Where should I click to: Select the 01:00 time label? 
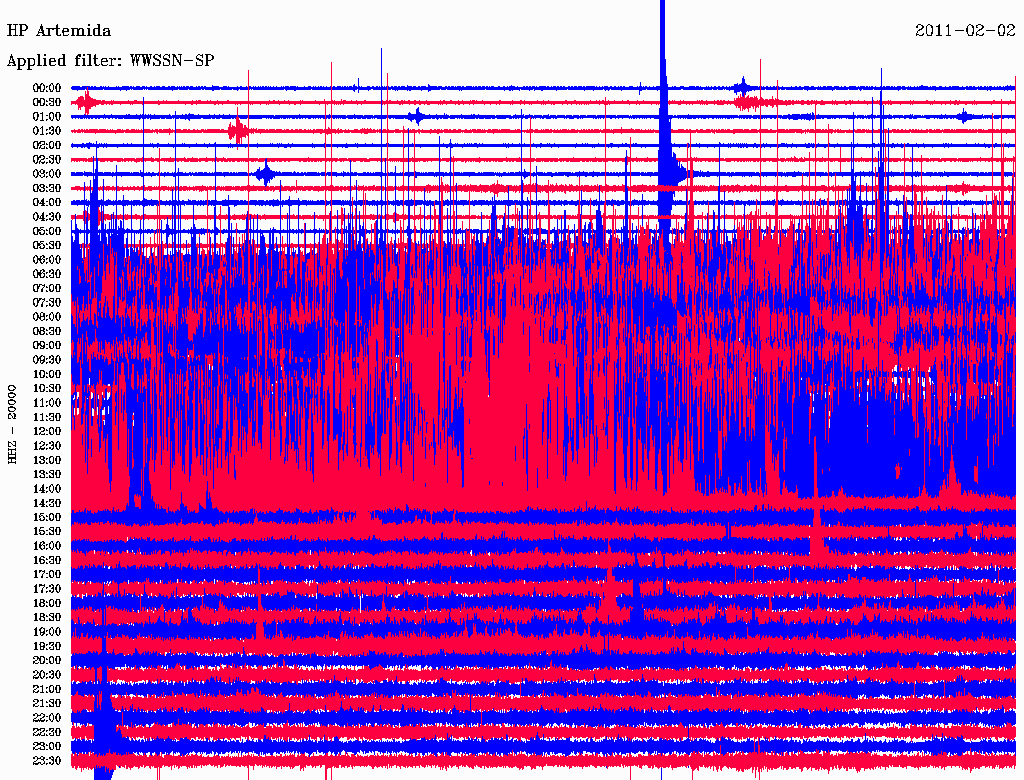pyautogui.click(x=47, y=117)
